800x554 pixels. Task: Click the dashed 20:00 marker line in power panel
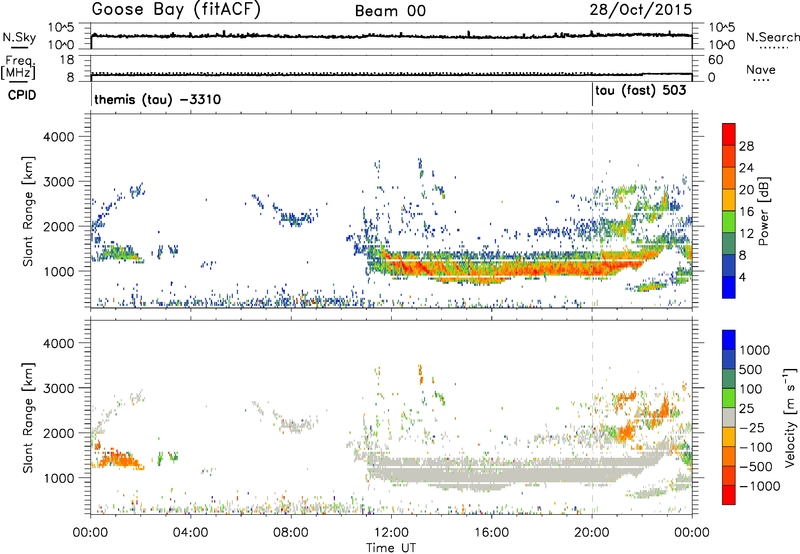pyautogui.click(x=592, y=210)
